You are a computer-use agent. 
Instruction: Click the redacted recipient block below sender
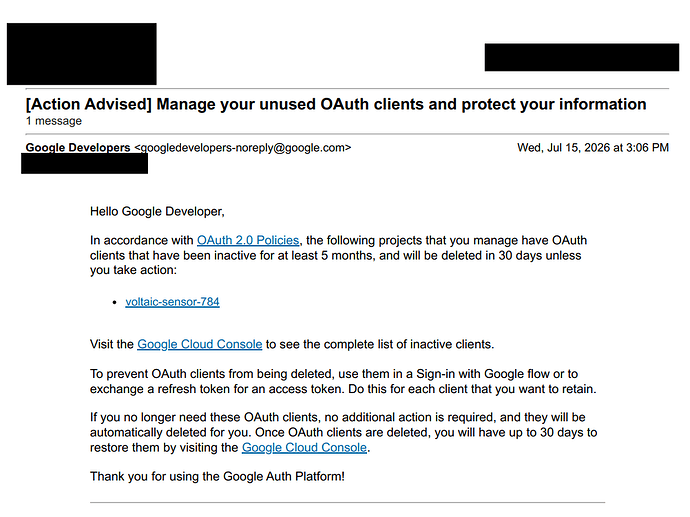tap(84, 164)
